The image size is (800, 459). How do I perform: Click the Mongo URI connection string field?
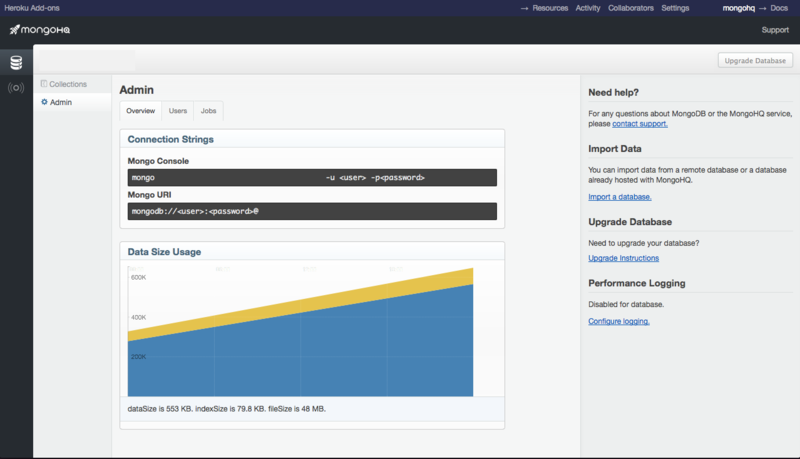[x=312, y=211]
